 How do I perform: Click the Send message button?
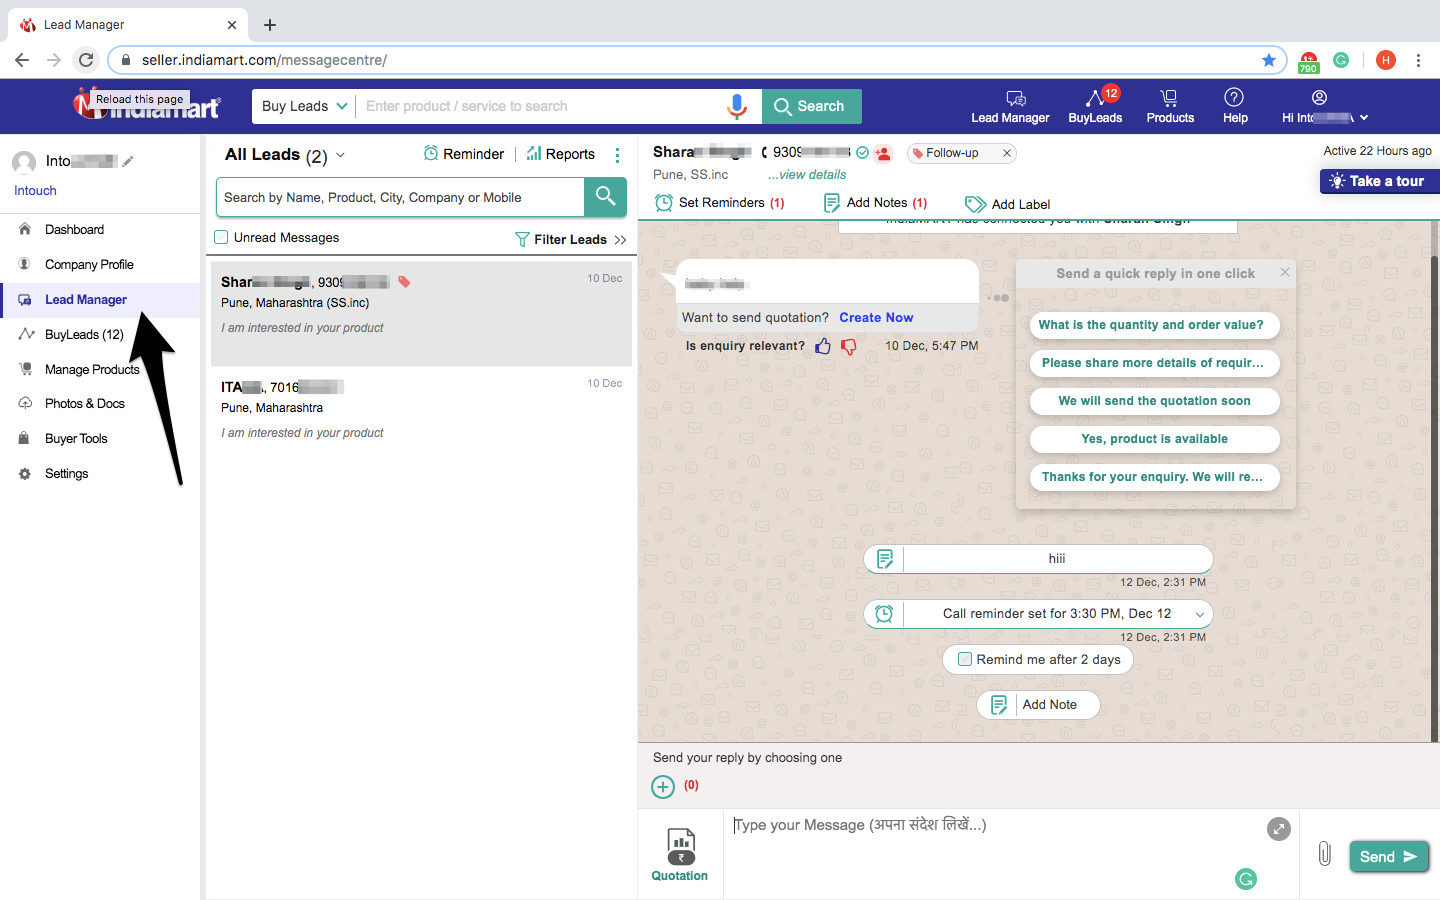click(1389, 857)
